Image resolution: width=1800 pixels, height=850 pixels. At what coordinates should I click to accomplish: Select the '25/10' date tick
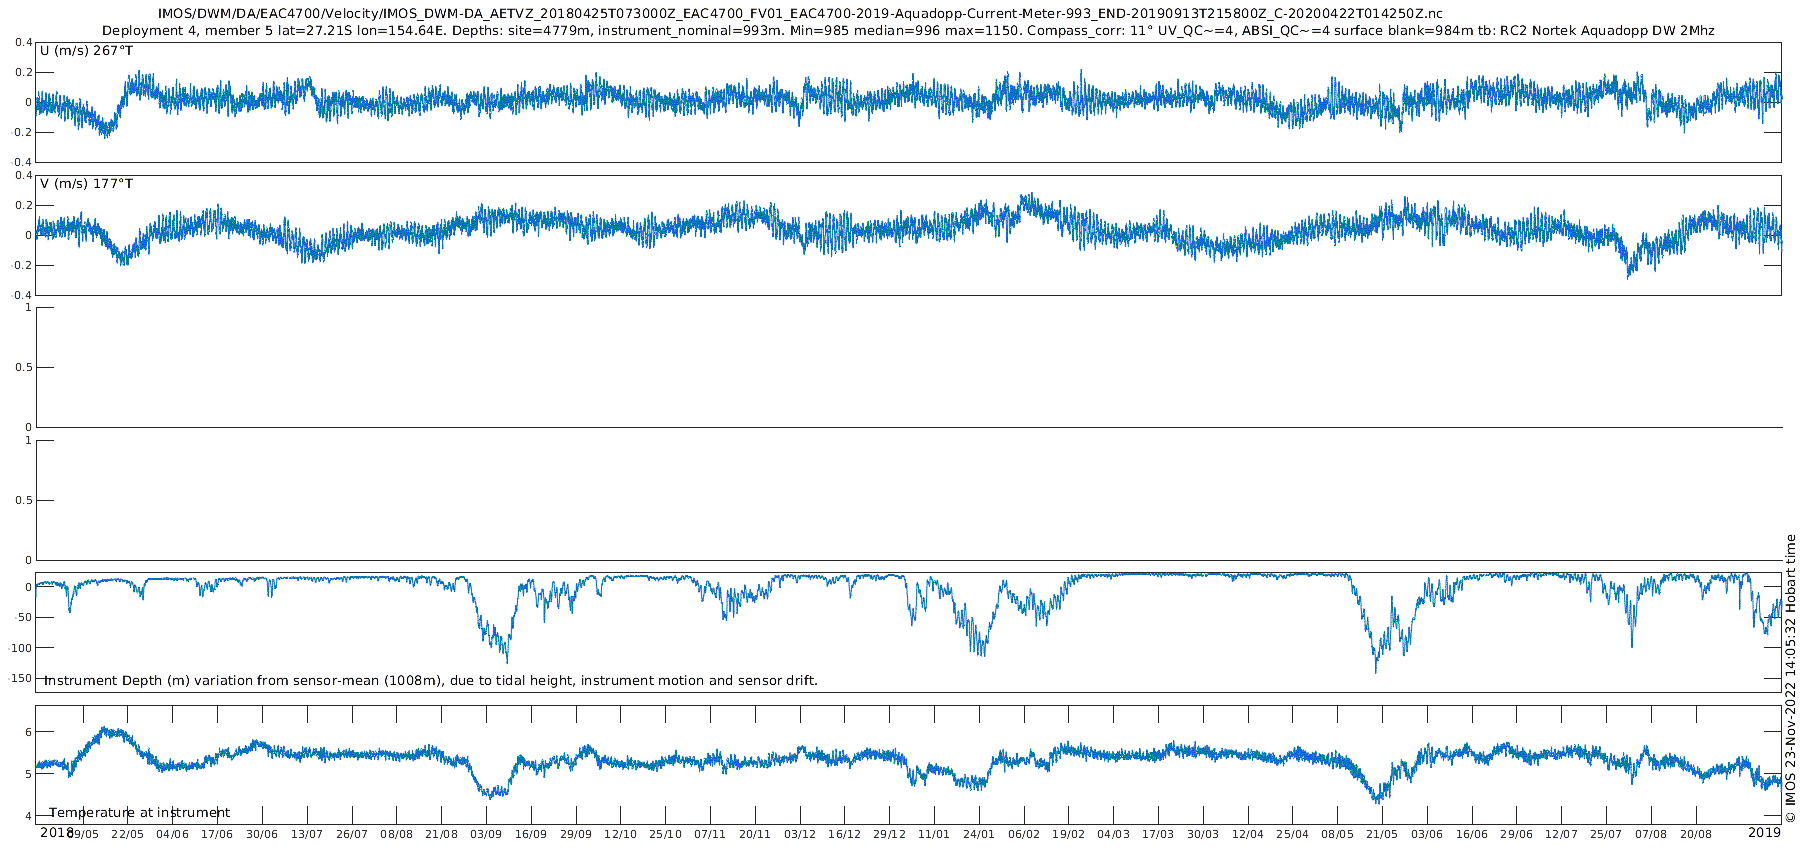(x=666, y=834)
